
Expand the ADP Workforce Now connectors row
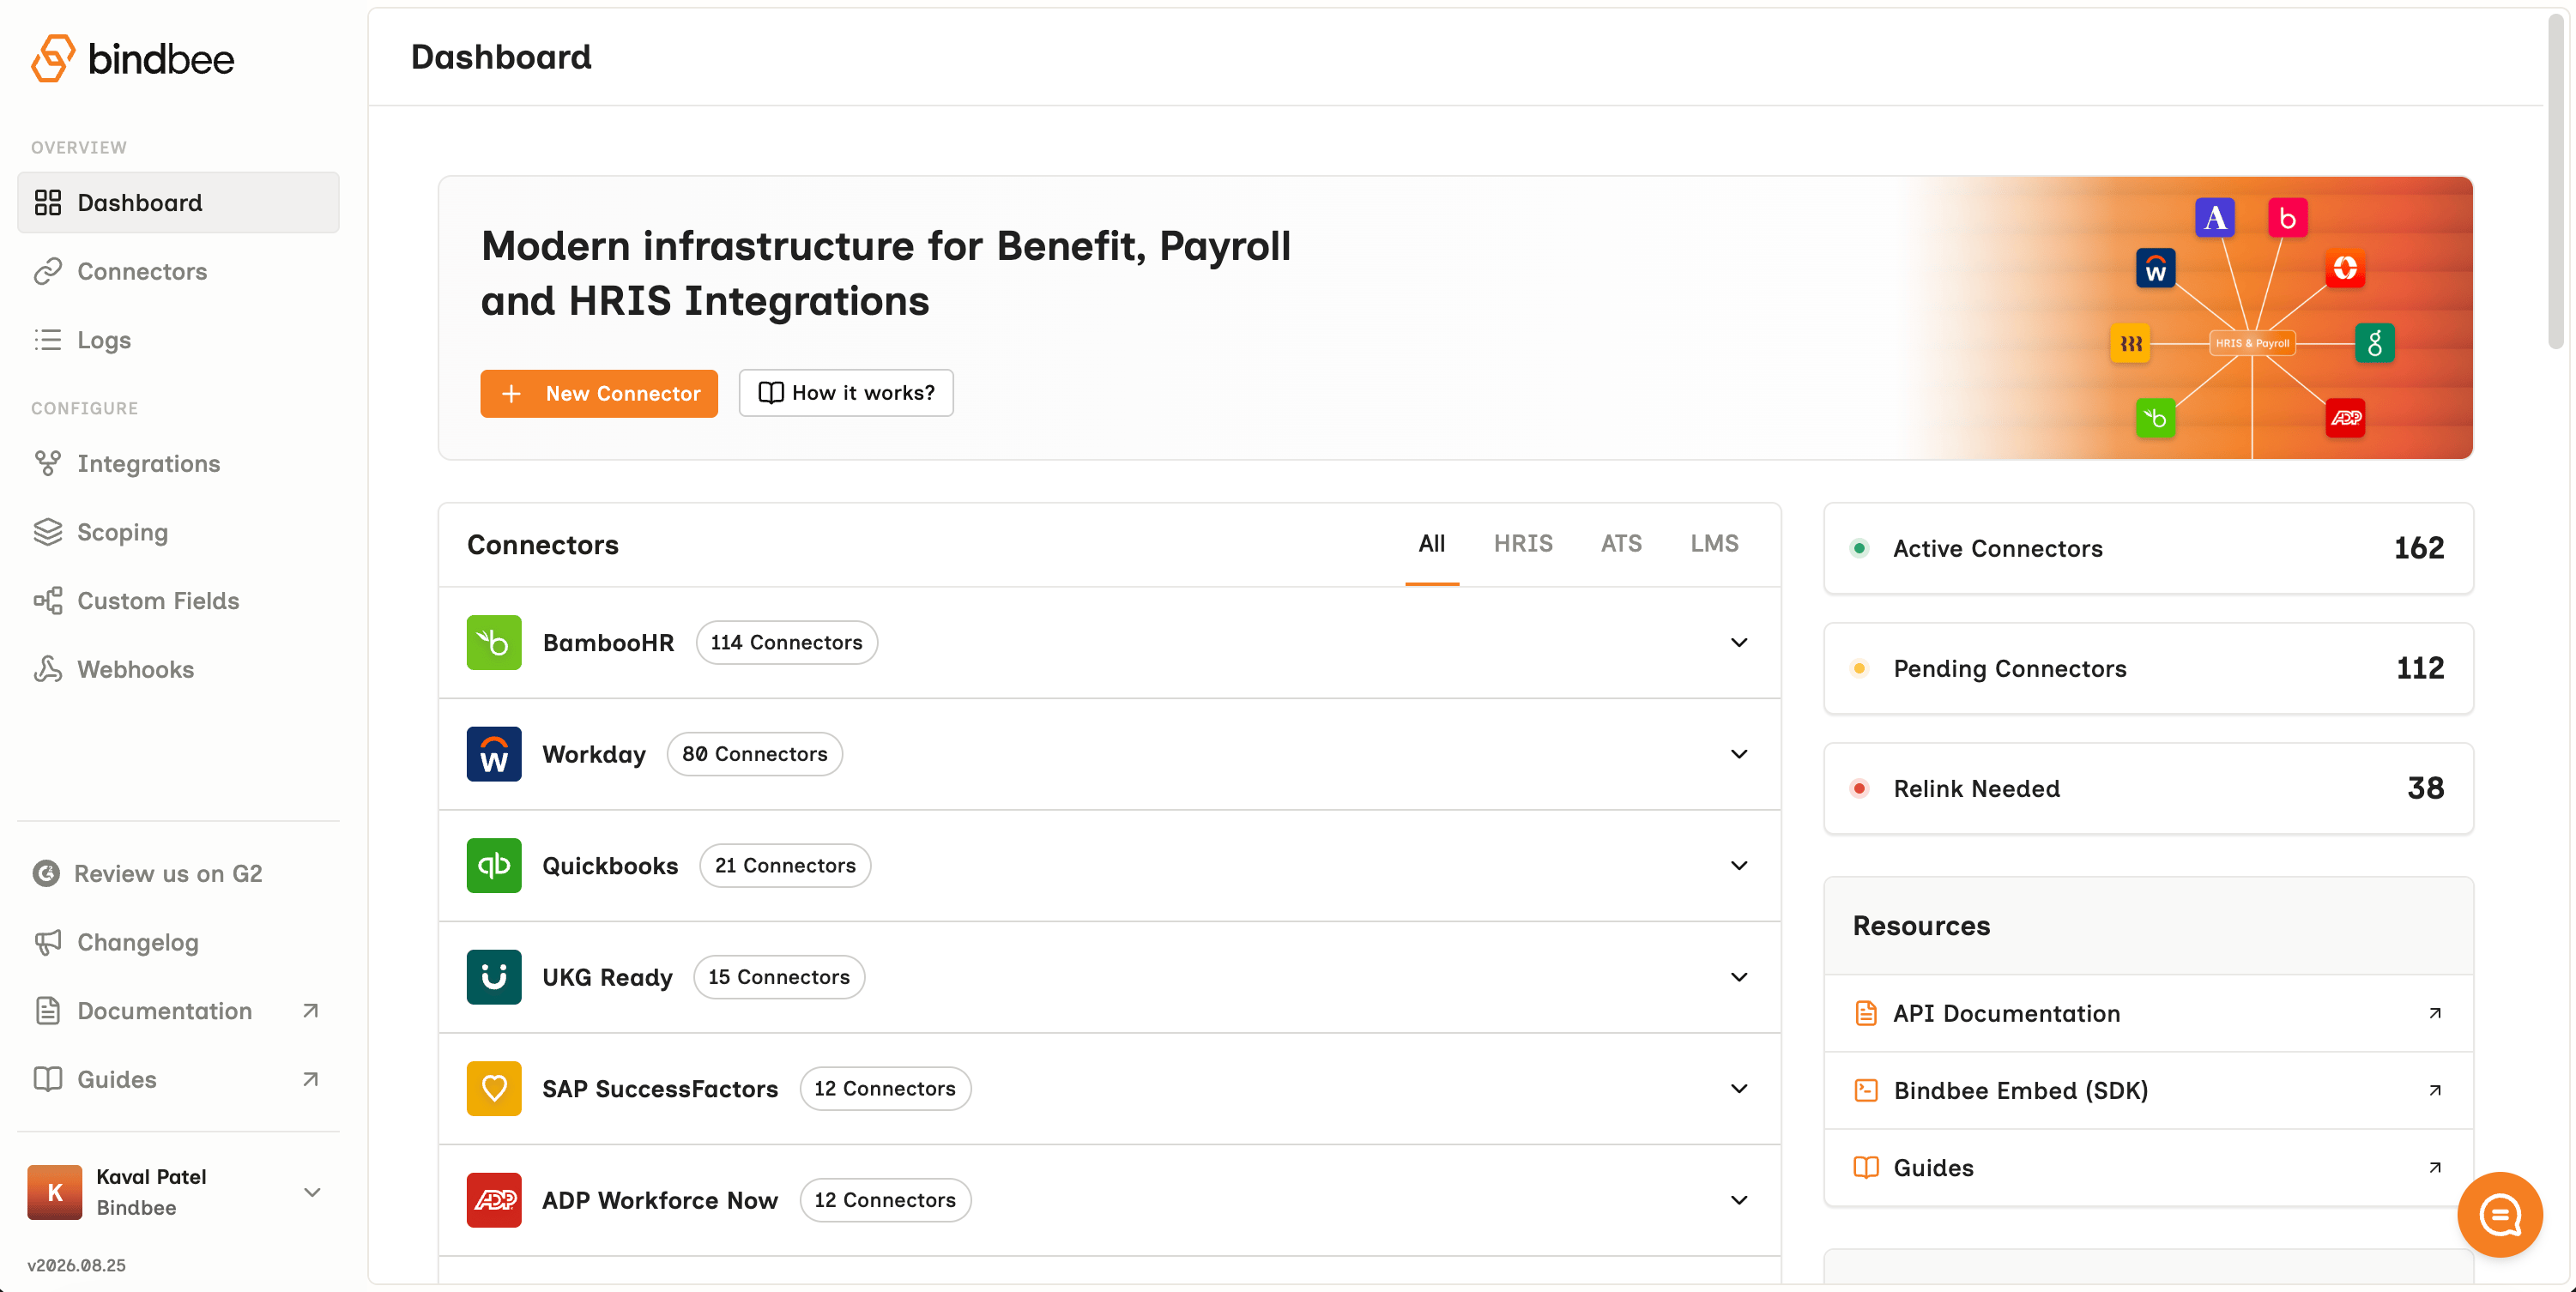1739,1200
